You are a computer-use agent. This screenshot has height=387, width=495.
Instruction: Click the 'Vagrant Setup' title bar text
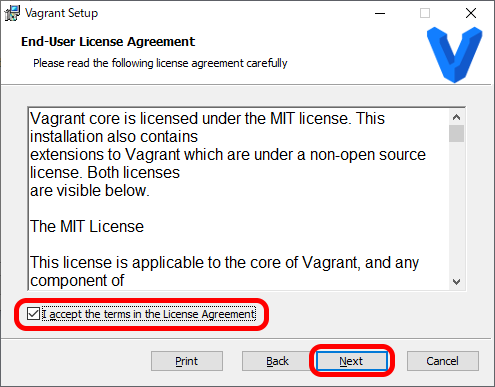(x=61, y=13)
